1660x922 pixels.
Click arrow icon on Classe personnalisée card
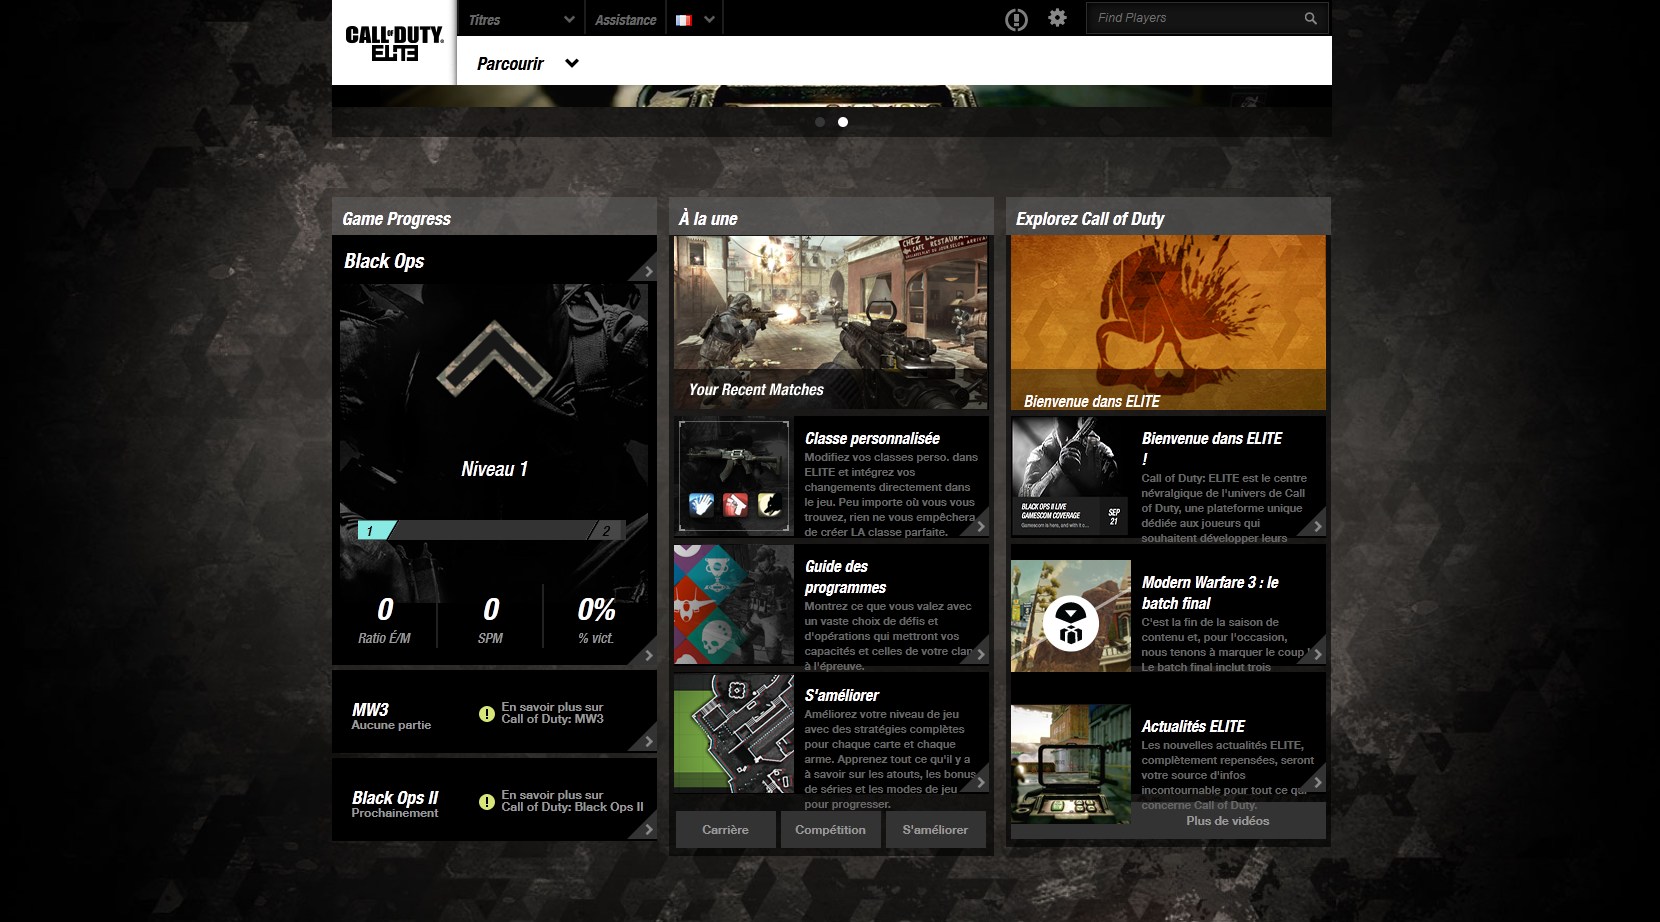(x=980, y=526)
